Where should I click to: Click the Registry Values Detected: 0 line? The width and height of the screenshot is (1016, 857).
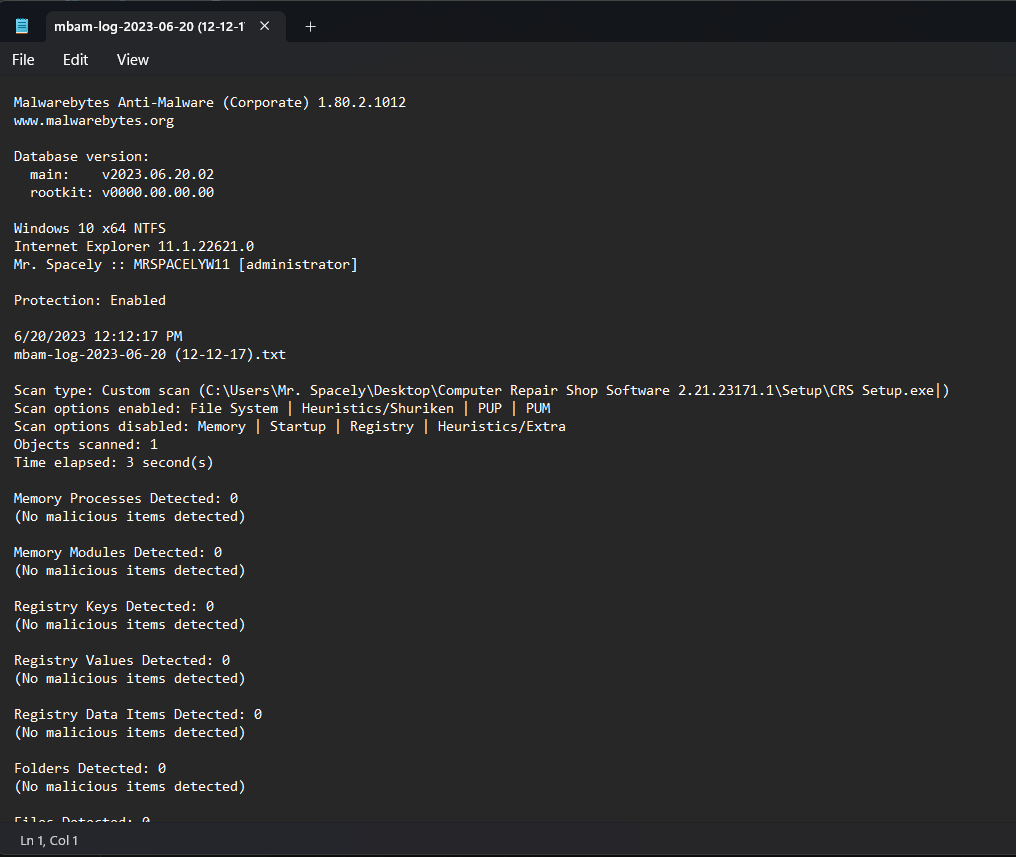[x=122, y=660]
